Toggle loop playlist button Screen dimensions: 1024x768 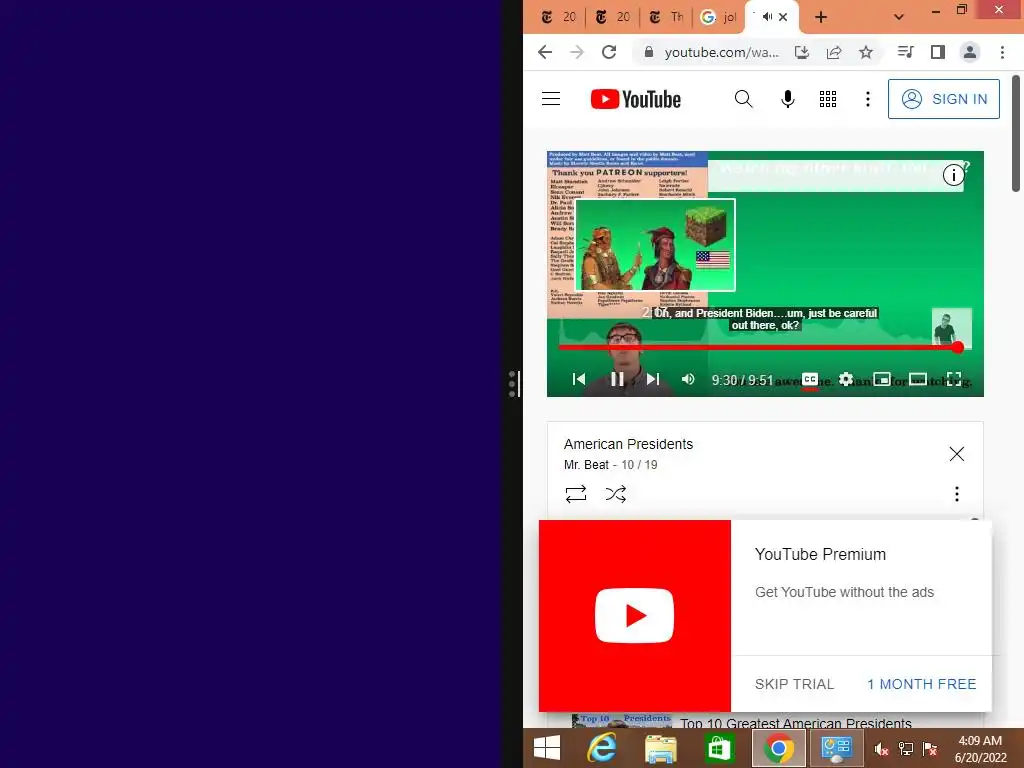pyautogui.click(x=575, y=494)
